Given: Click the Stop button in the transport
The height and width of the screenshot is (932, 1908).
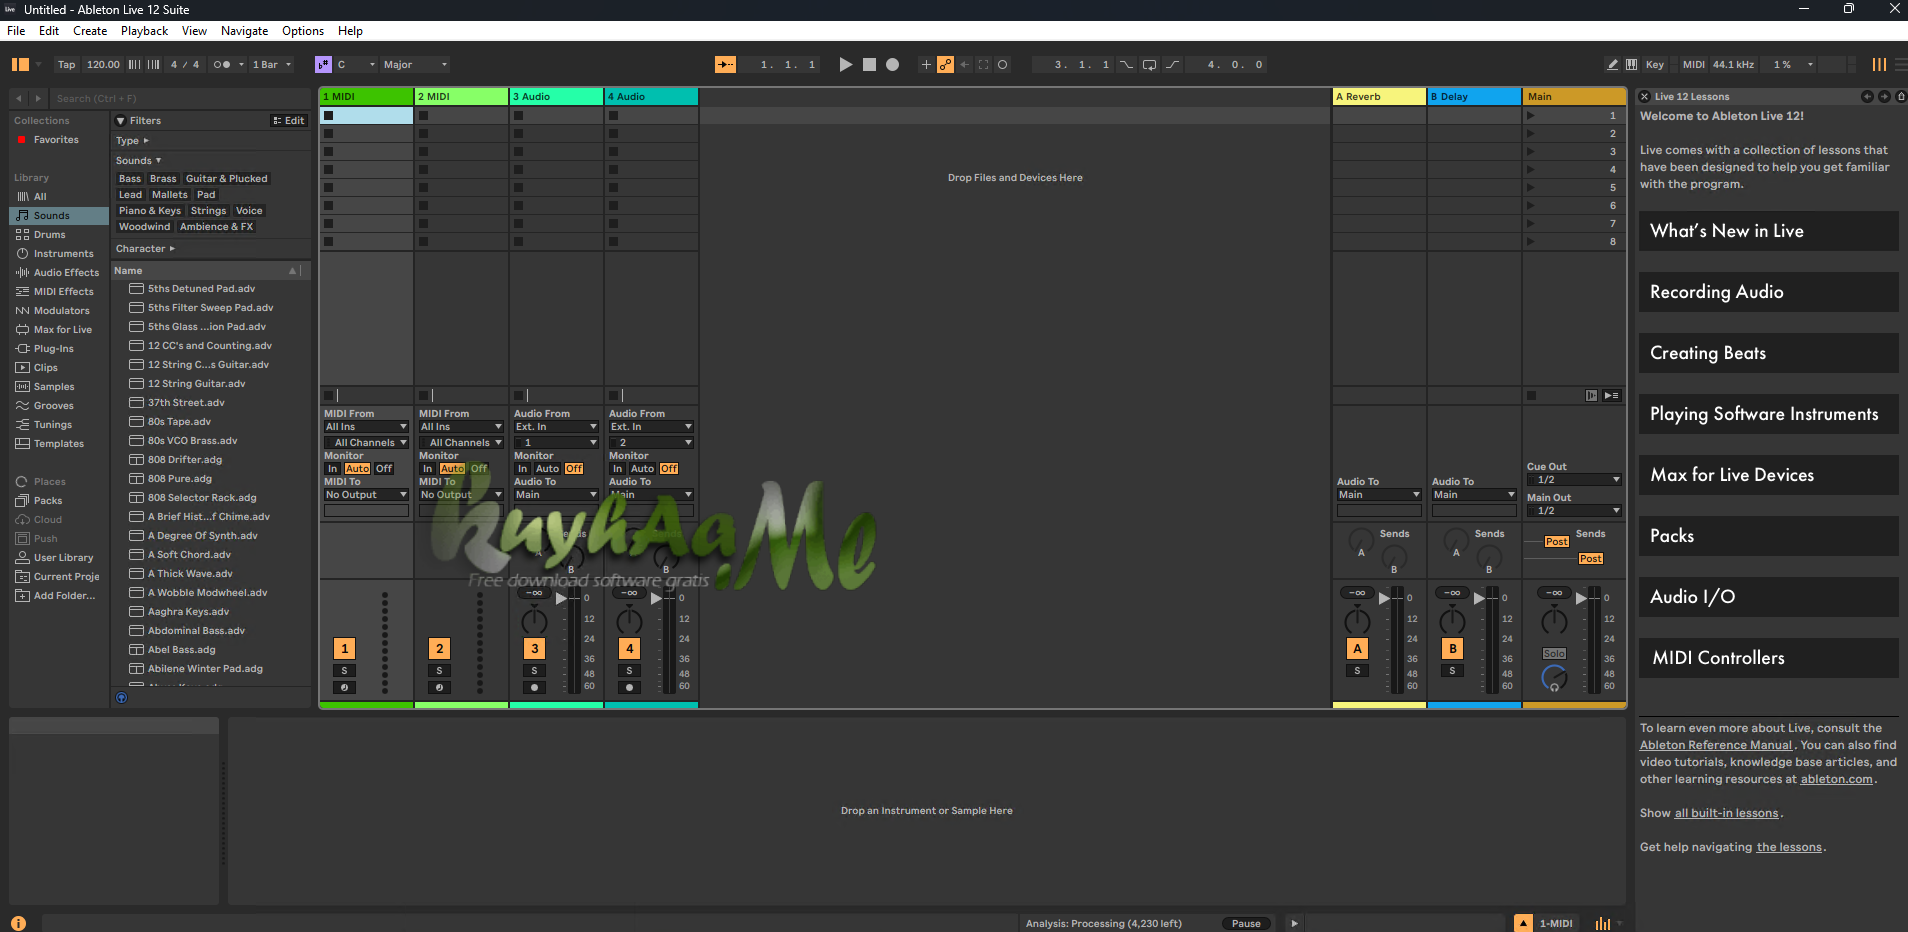Looking at the screenshot, I should (869, 64).
